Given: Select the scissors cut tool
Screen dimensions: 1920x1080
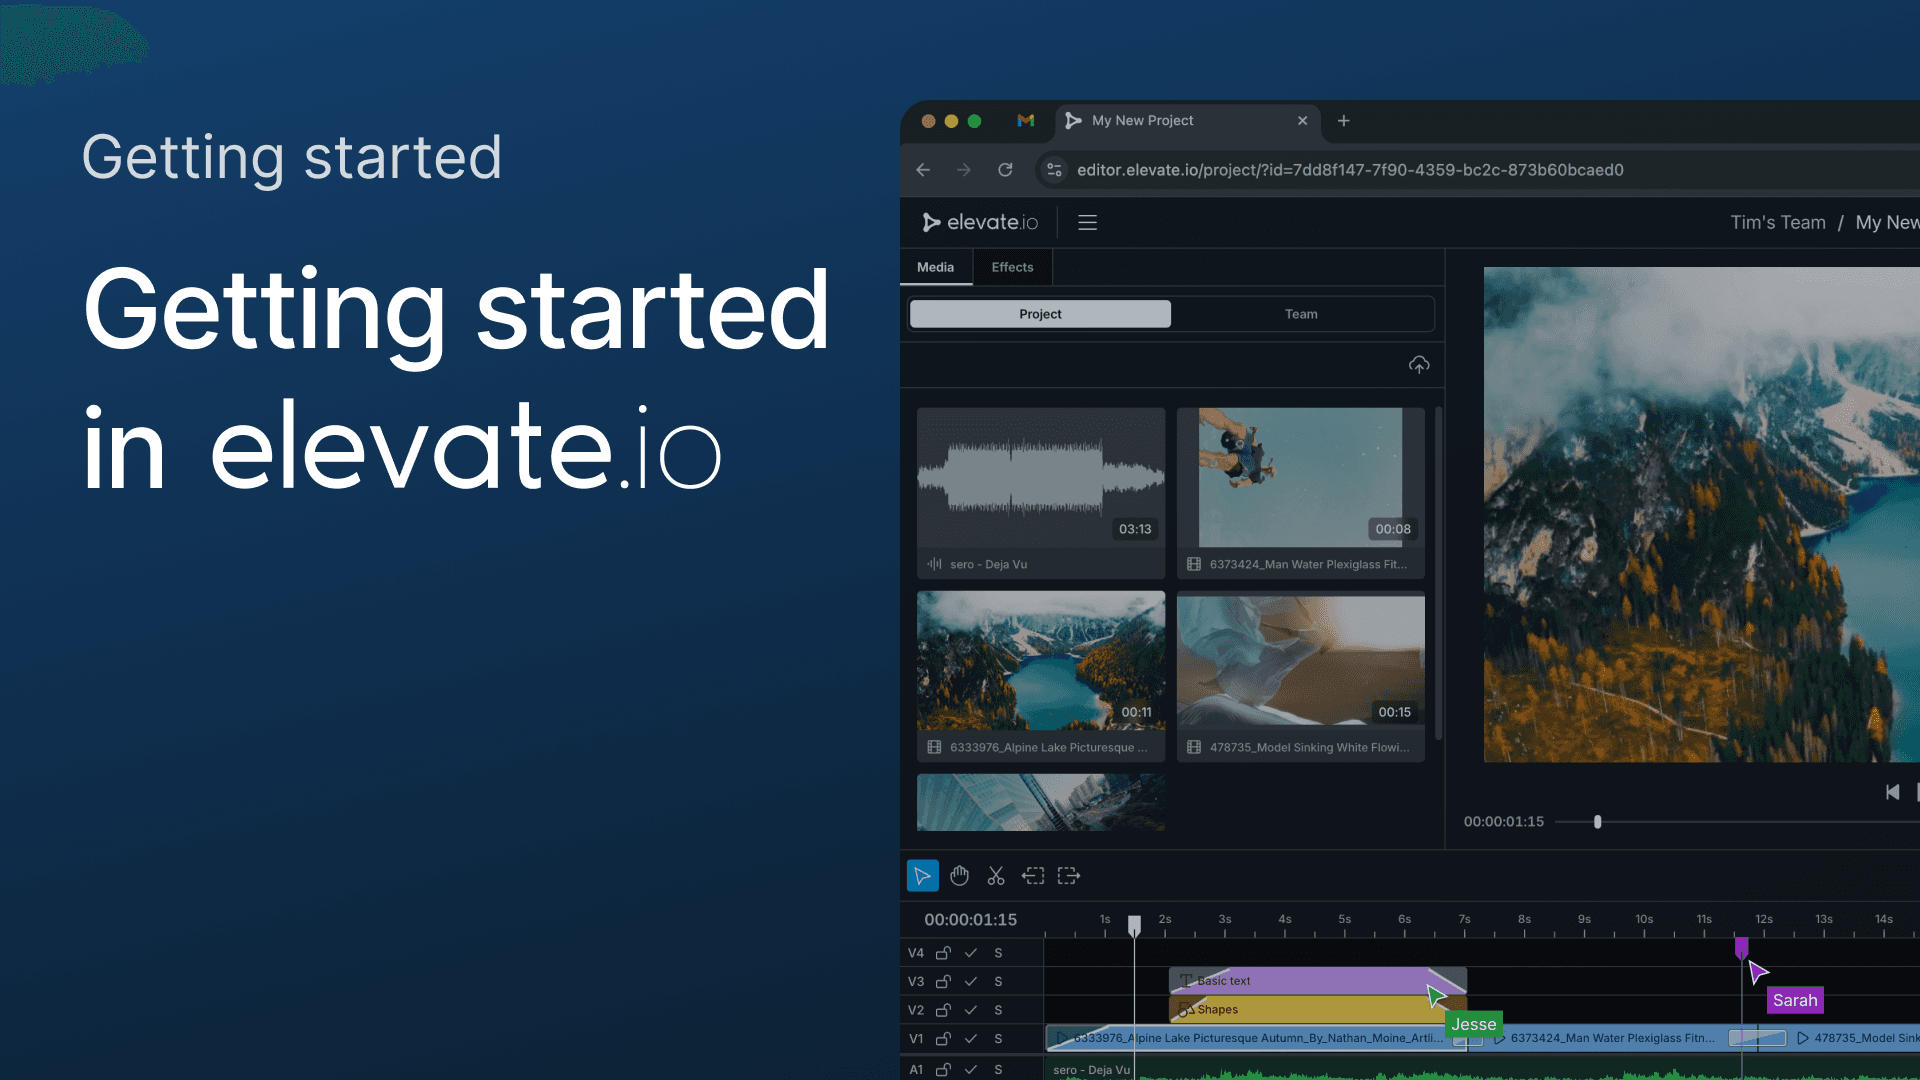Looking at the screenshot, I should [996, 876].
